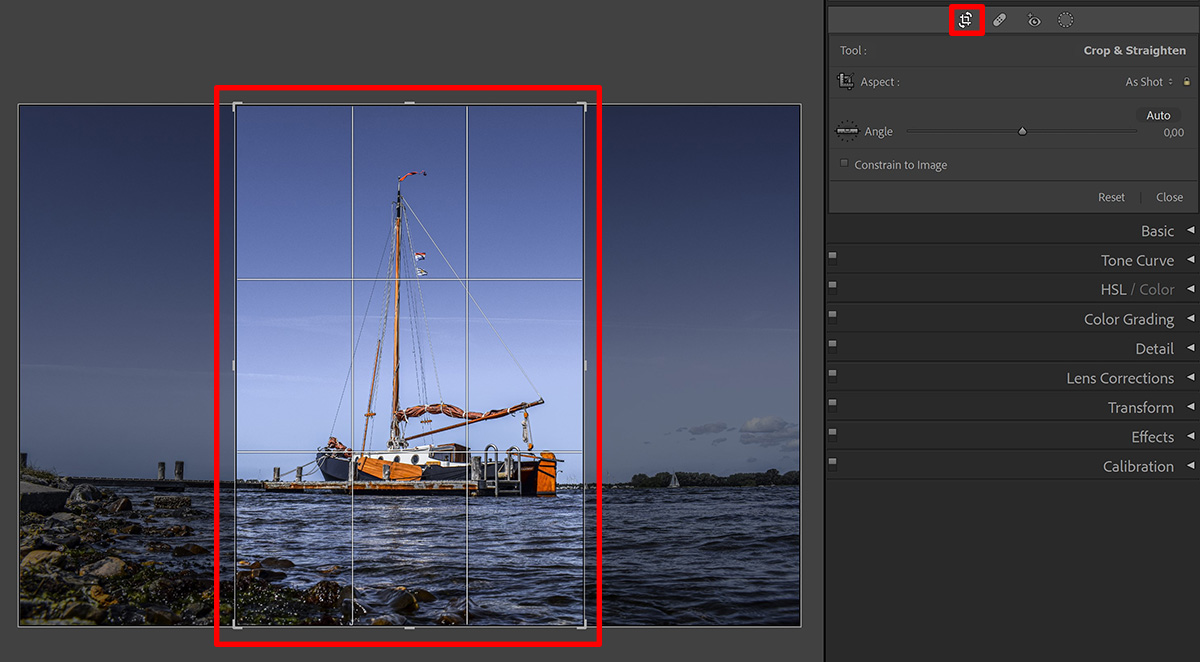This screenshot has width=1200, height=662.
Task: Expand the Basic panel
Action: (1157, 230)
